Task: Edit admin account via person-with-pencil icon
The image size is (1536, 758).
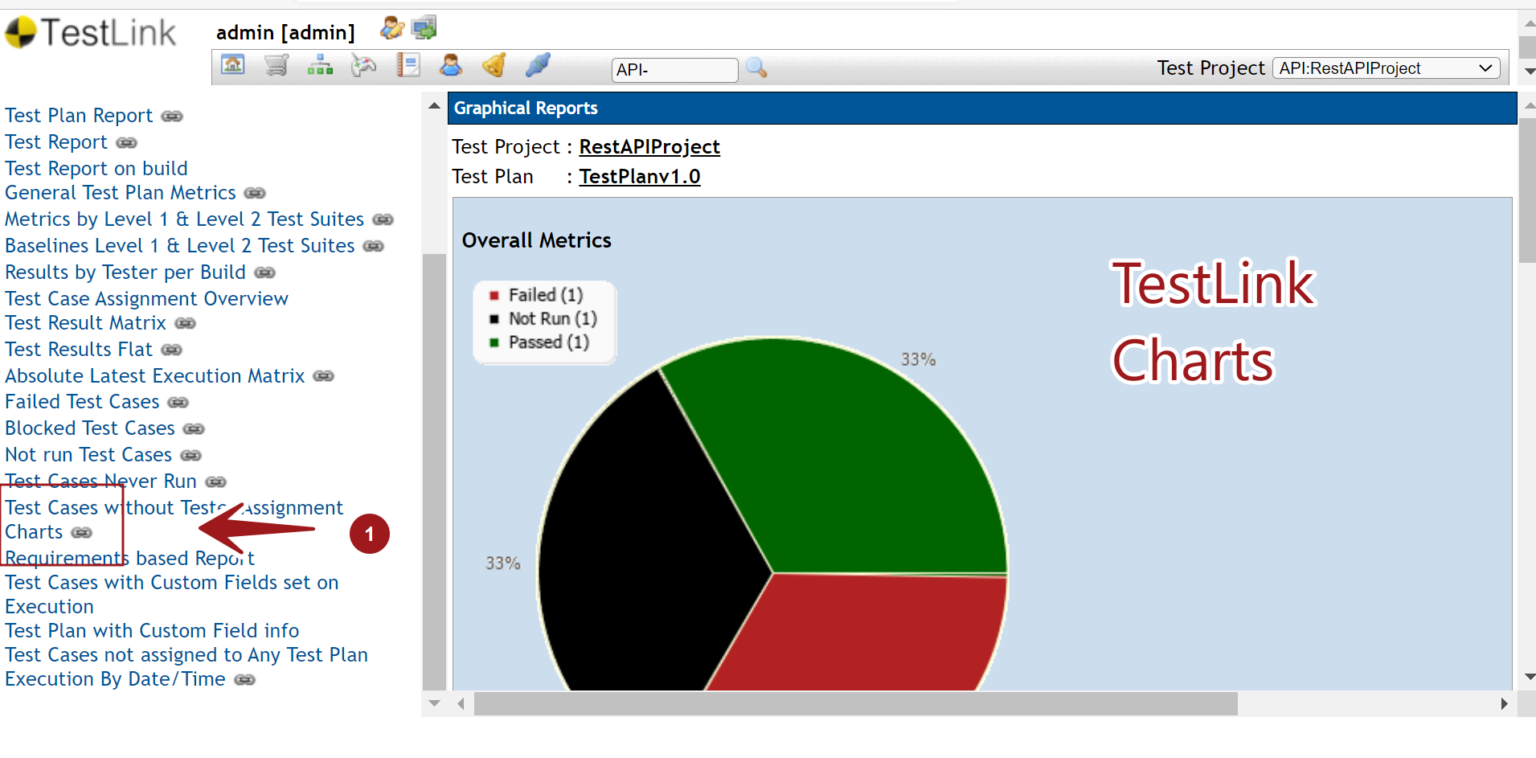Action: (391, 27)
